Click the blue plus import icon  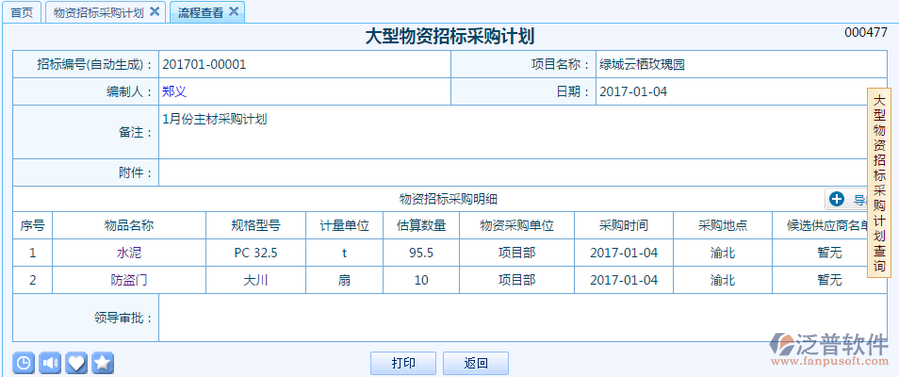837,199
